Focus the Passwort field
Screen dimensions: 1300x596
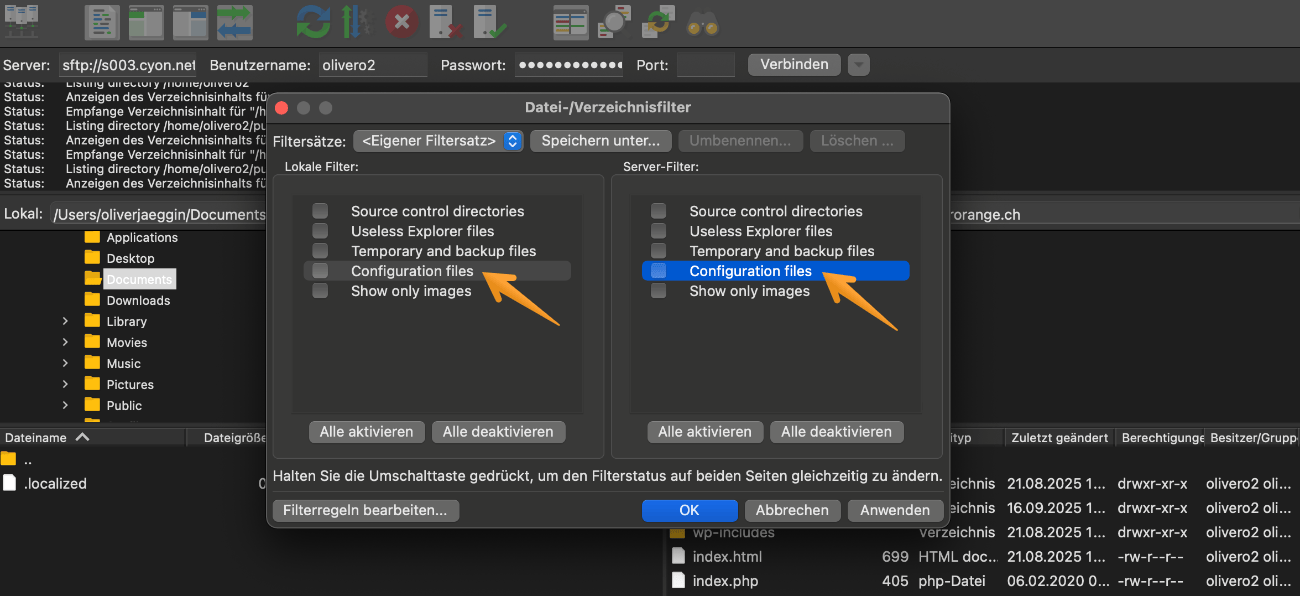[569, 65]
